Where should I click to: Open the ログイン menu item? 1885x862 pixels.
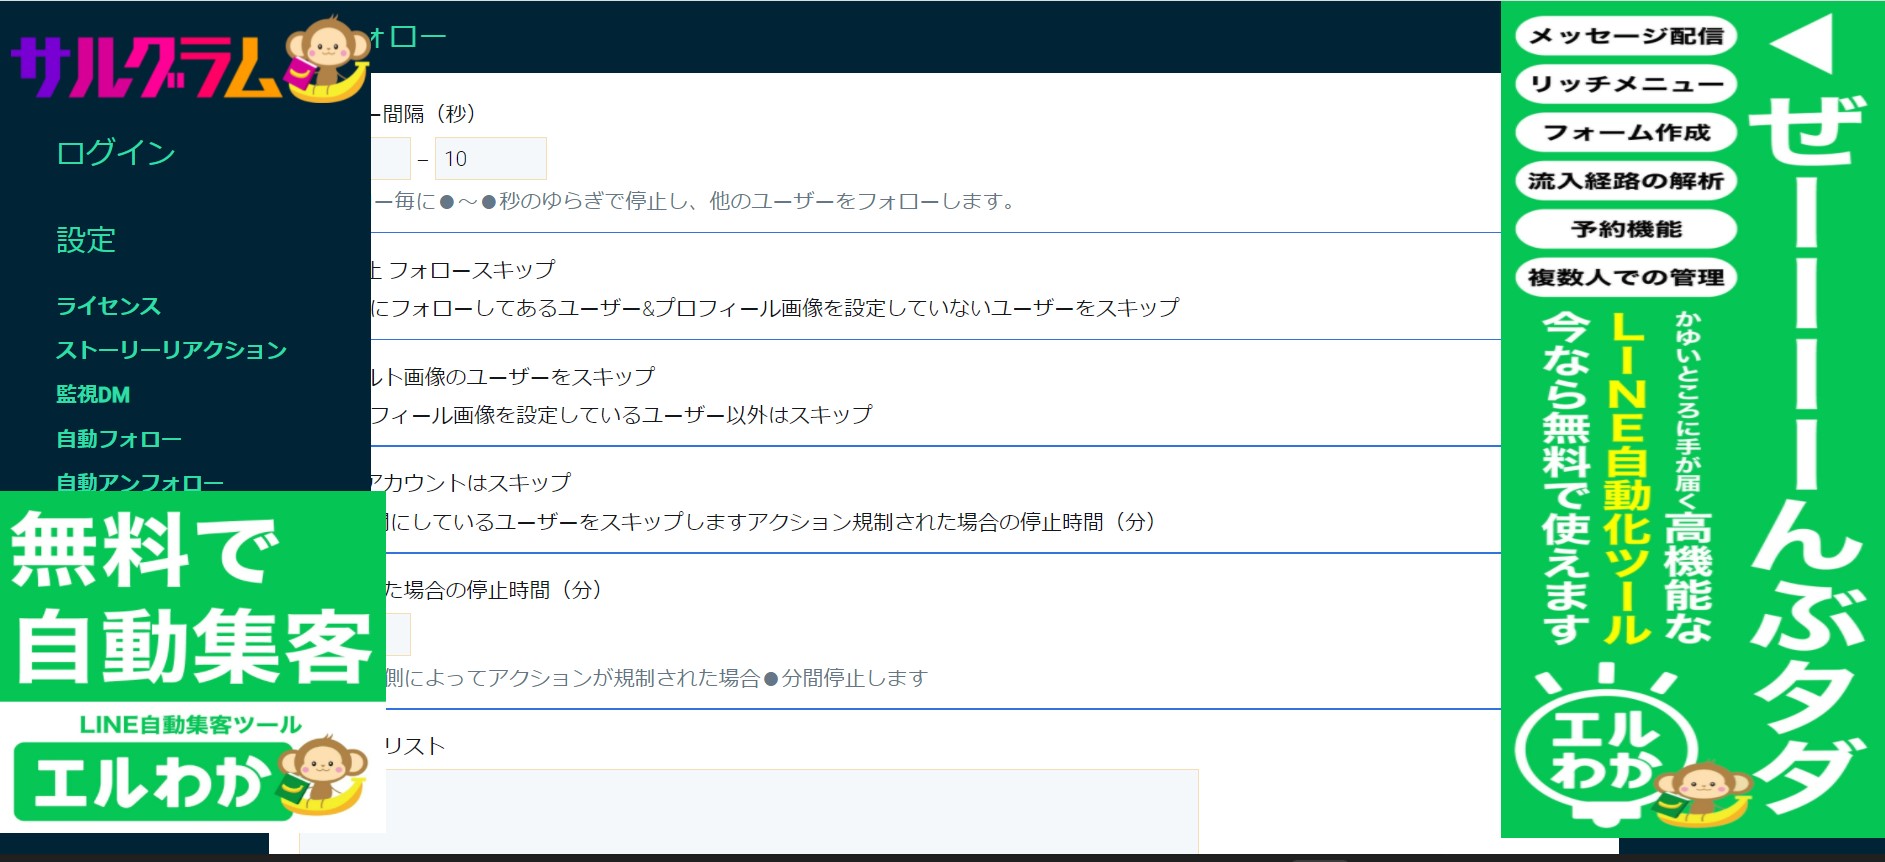[x=116, y=153]
